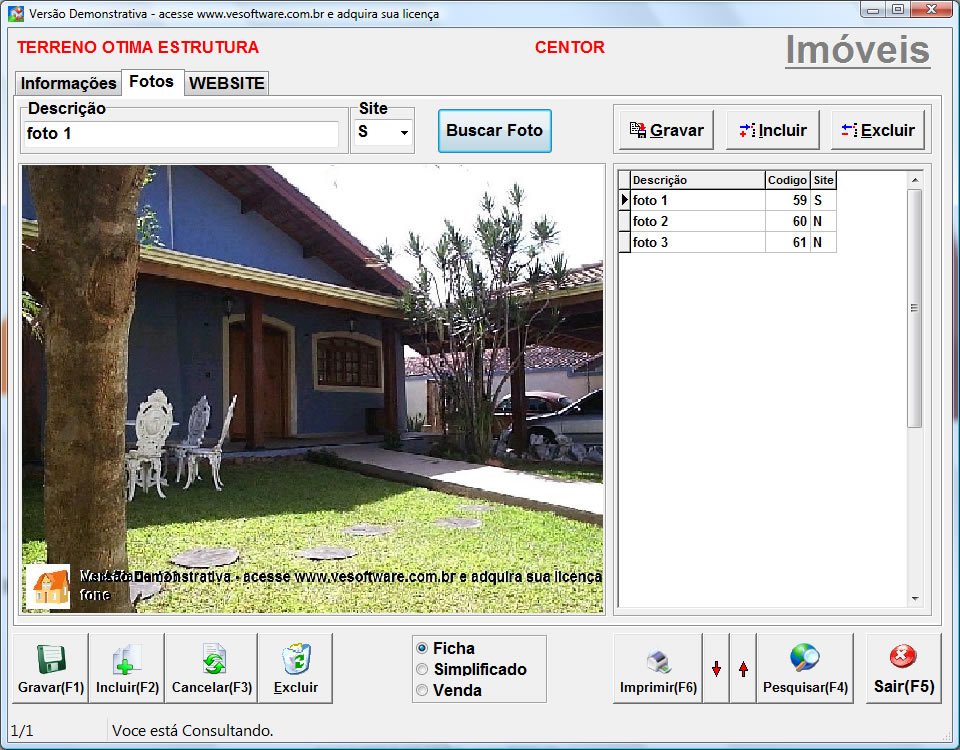Choose the Simplificado option
960x750 pixels.
[x=424, y=669]
